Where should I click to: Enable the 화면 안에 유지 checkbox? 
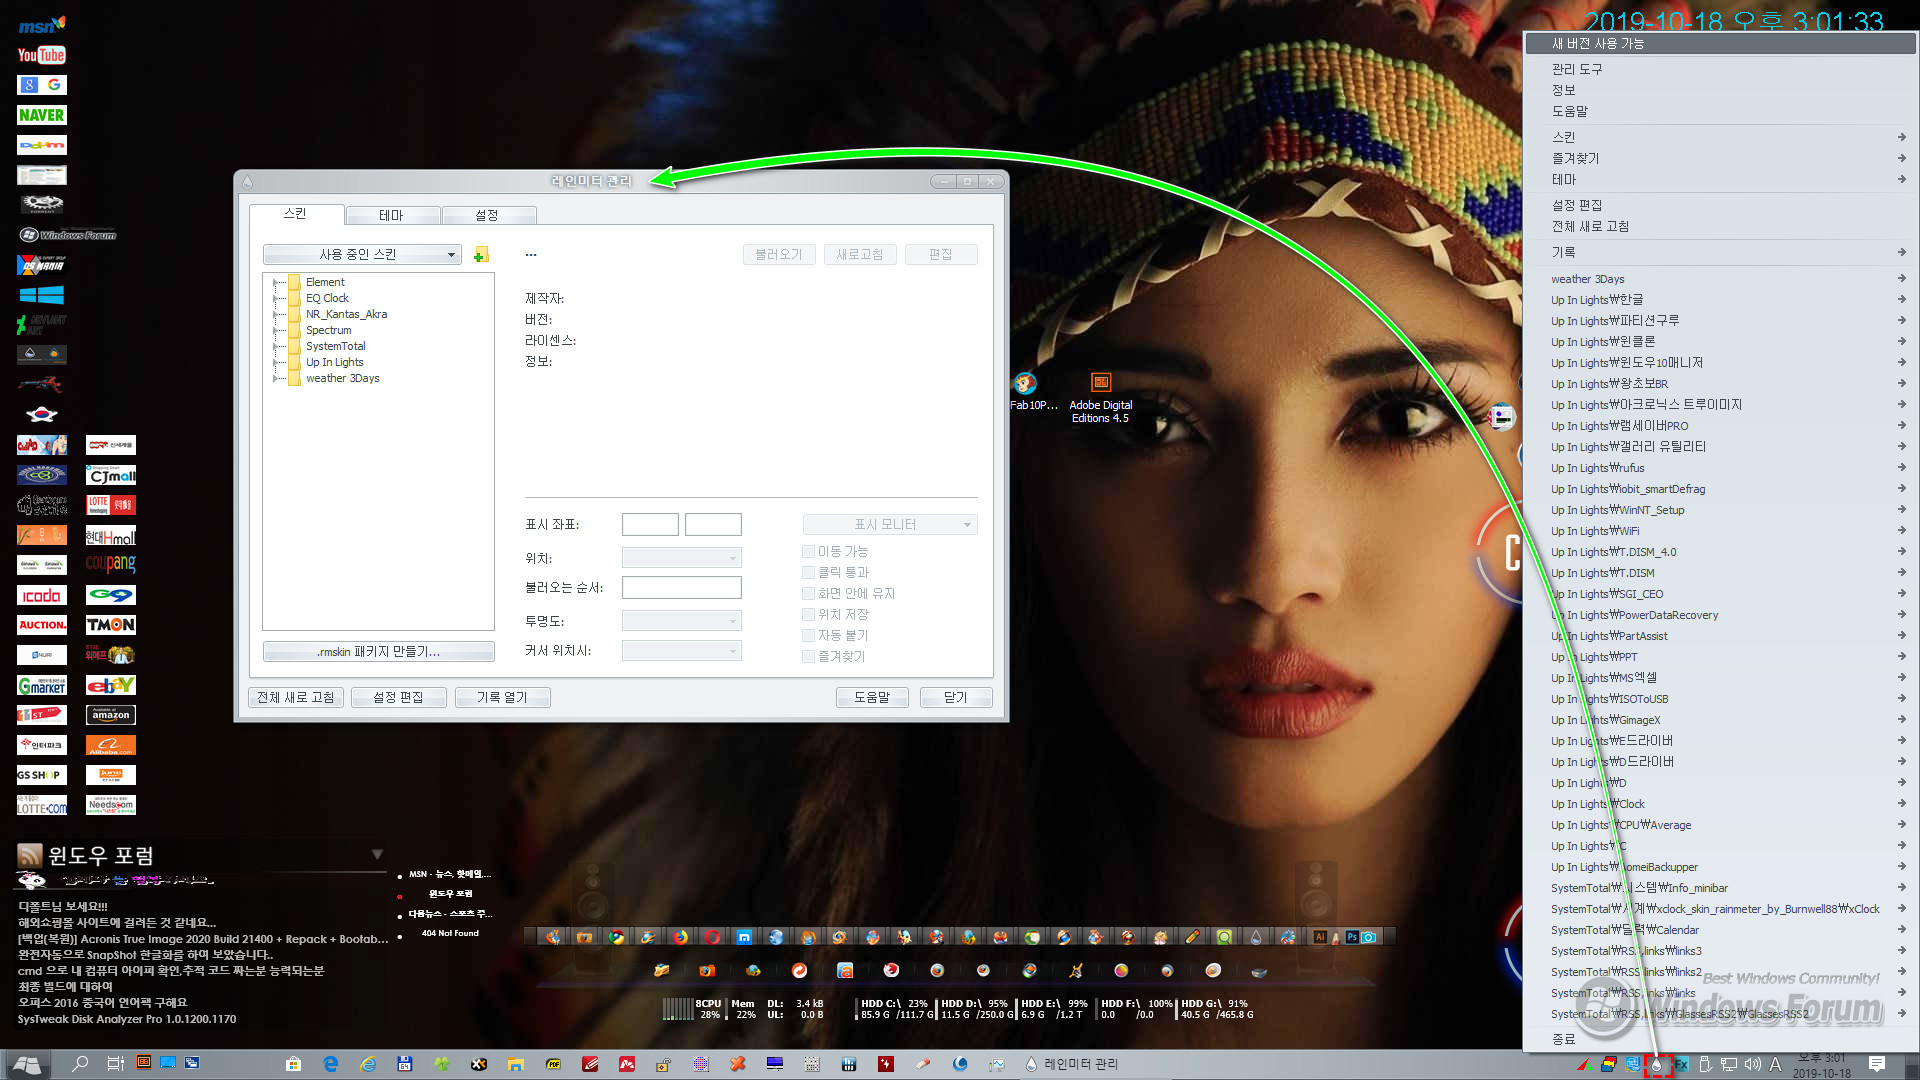808,593
